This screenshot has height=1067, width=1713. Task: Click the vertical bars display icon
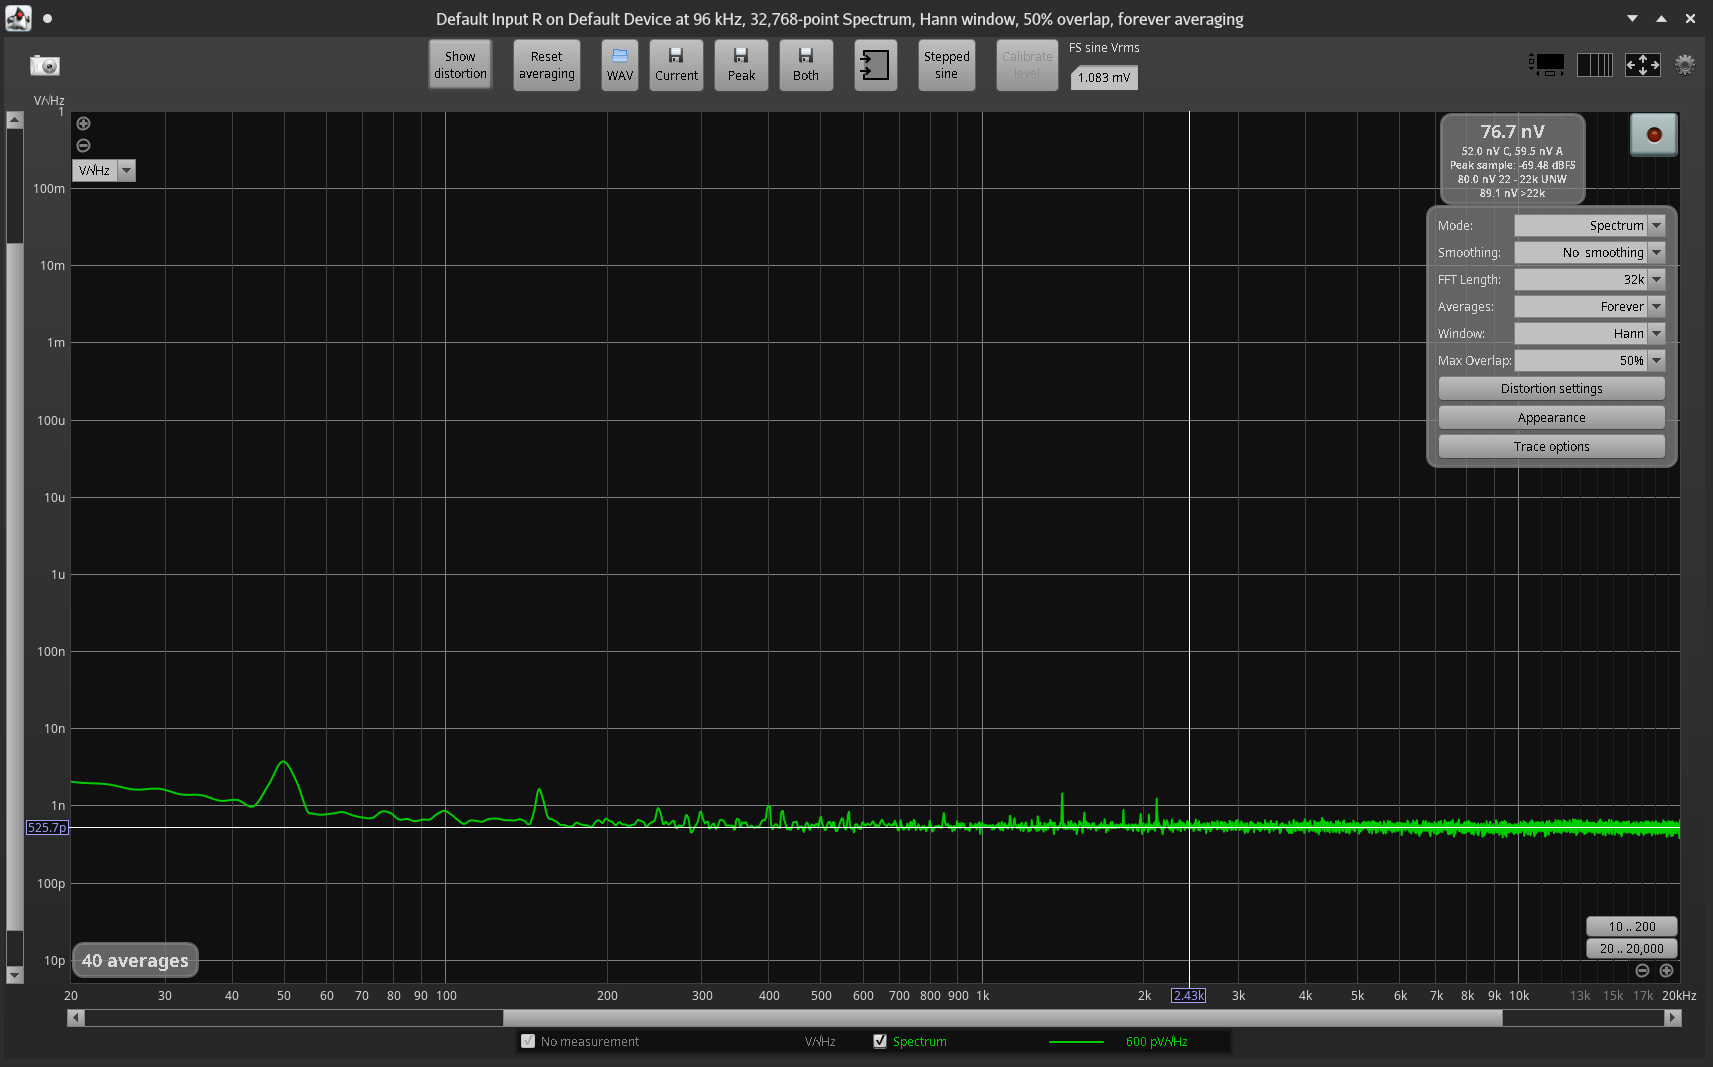(x=1595, y=65)
